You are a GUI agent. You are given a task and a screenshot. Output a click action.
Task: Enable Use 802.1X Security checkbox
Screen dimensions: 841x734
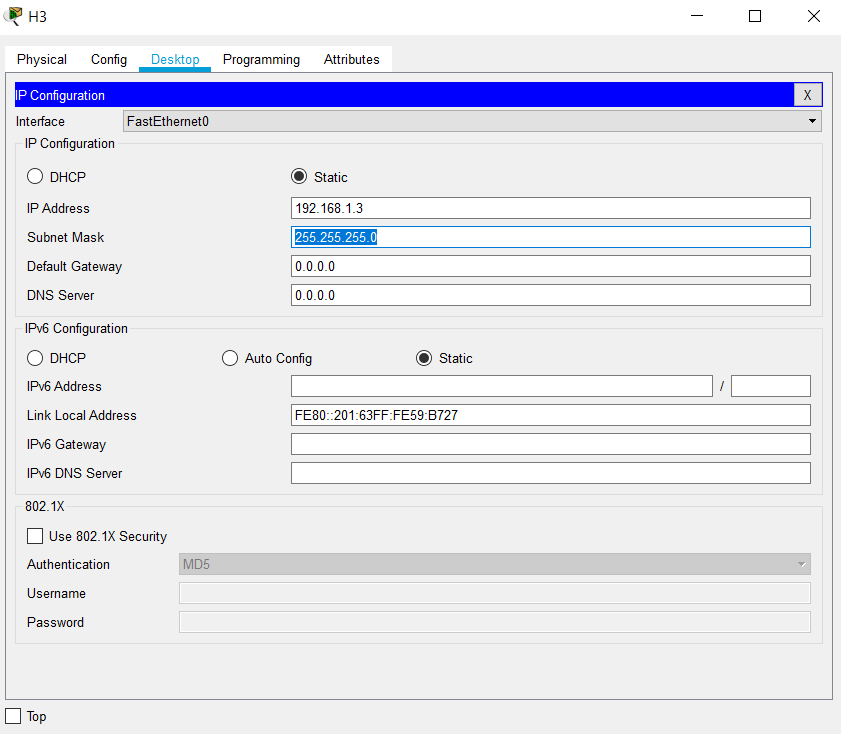[36, 536]
